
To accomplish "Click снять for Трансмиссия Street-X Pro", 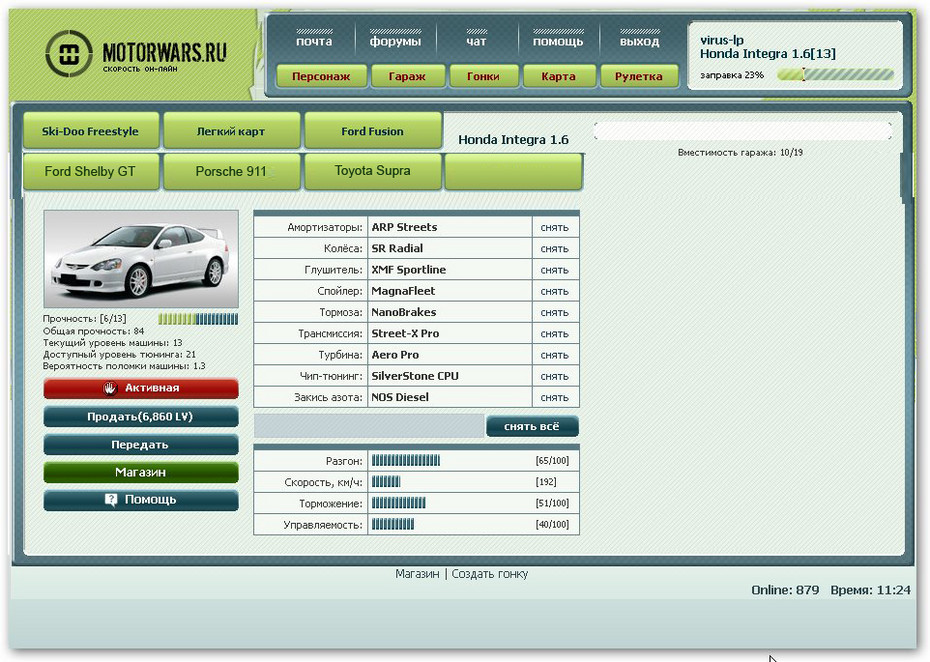I will tap(555, 334).
